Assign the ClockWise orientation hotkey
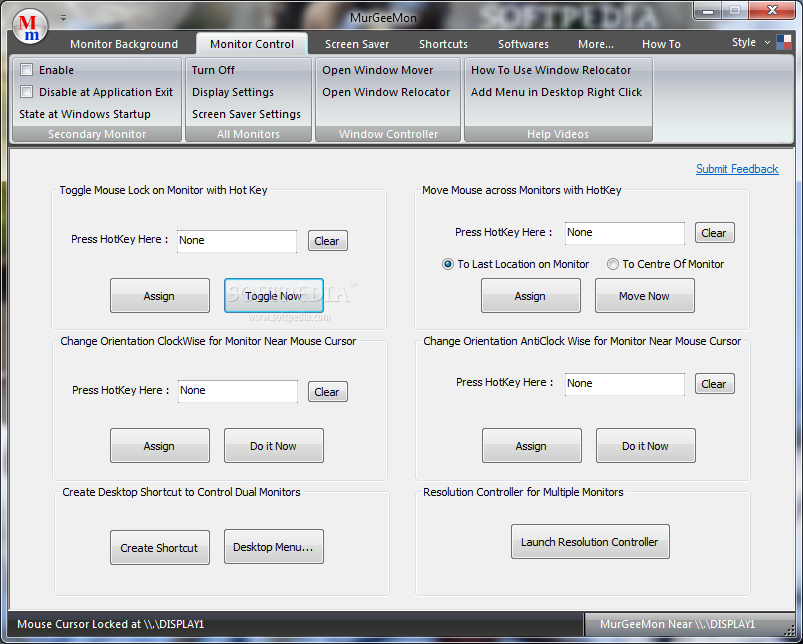 click(159, 446)
